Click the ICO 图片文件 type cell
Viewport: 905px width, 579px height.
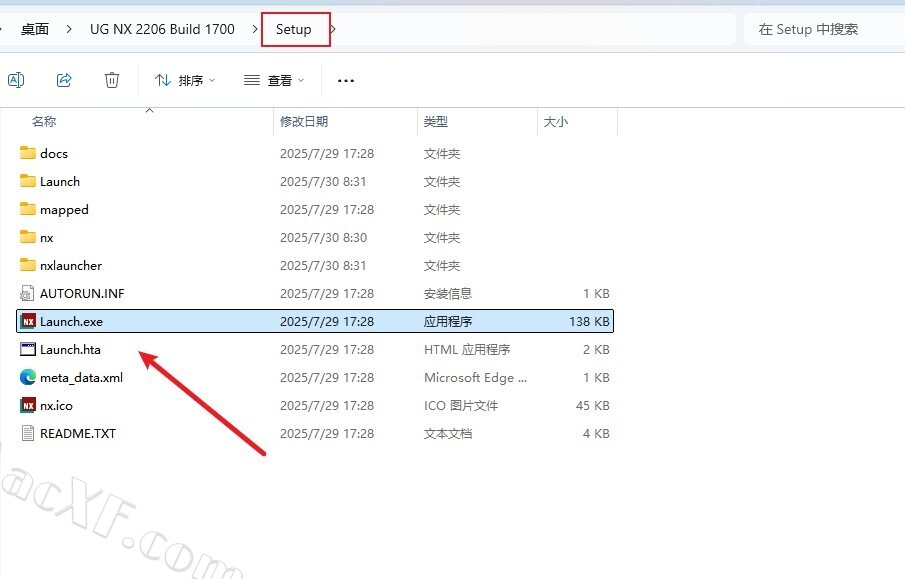tap(461, 406)
